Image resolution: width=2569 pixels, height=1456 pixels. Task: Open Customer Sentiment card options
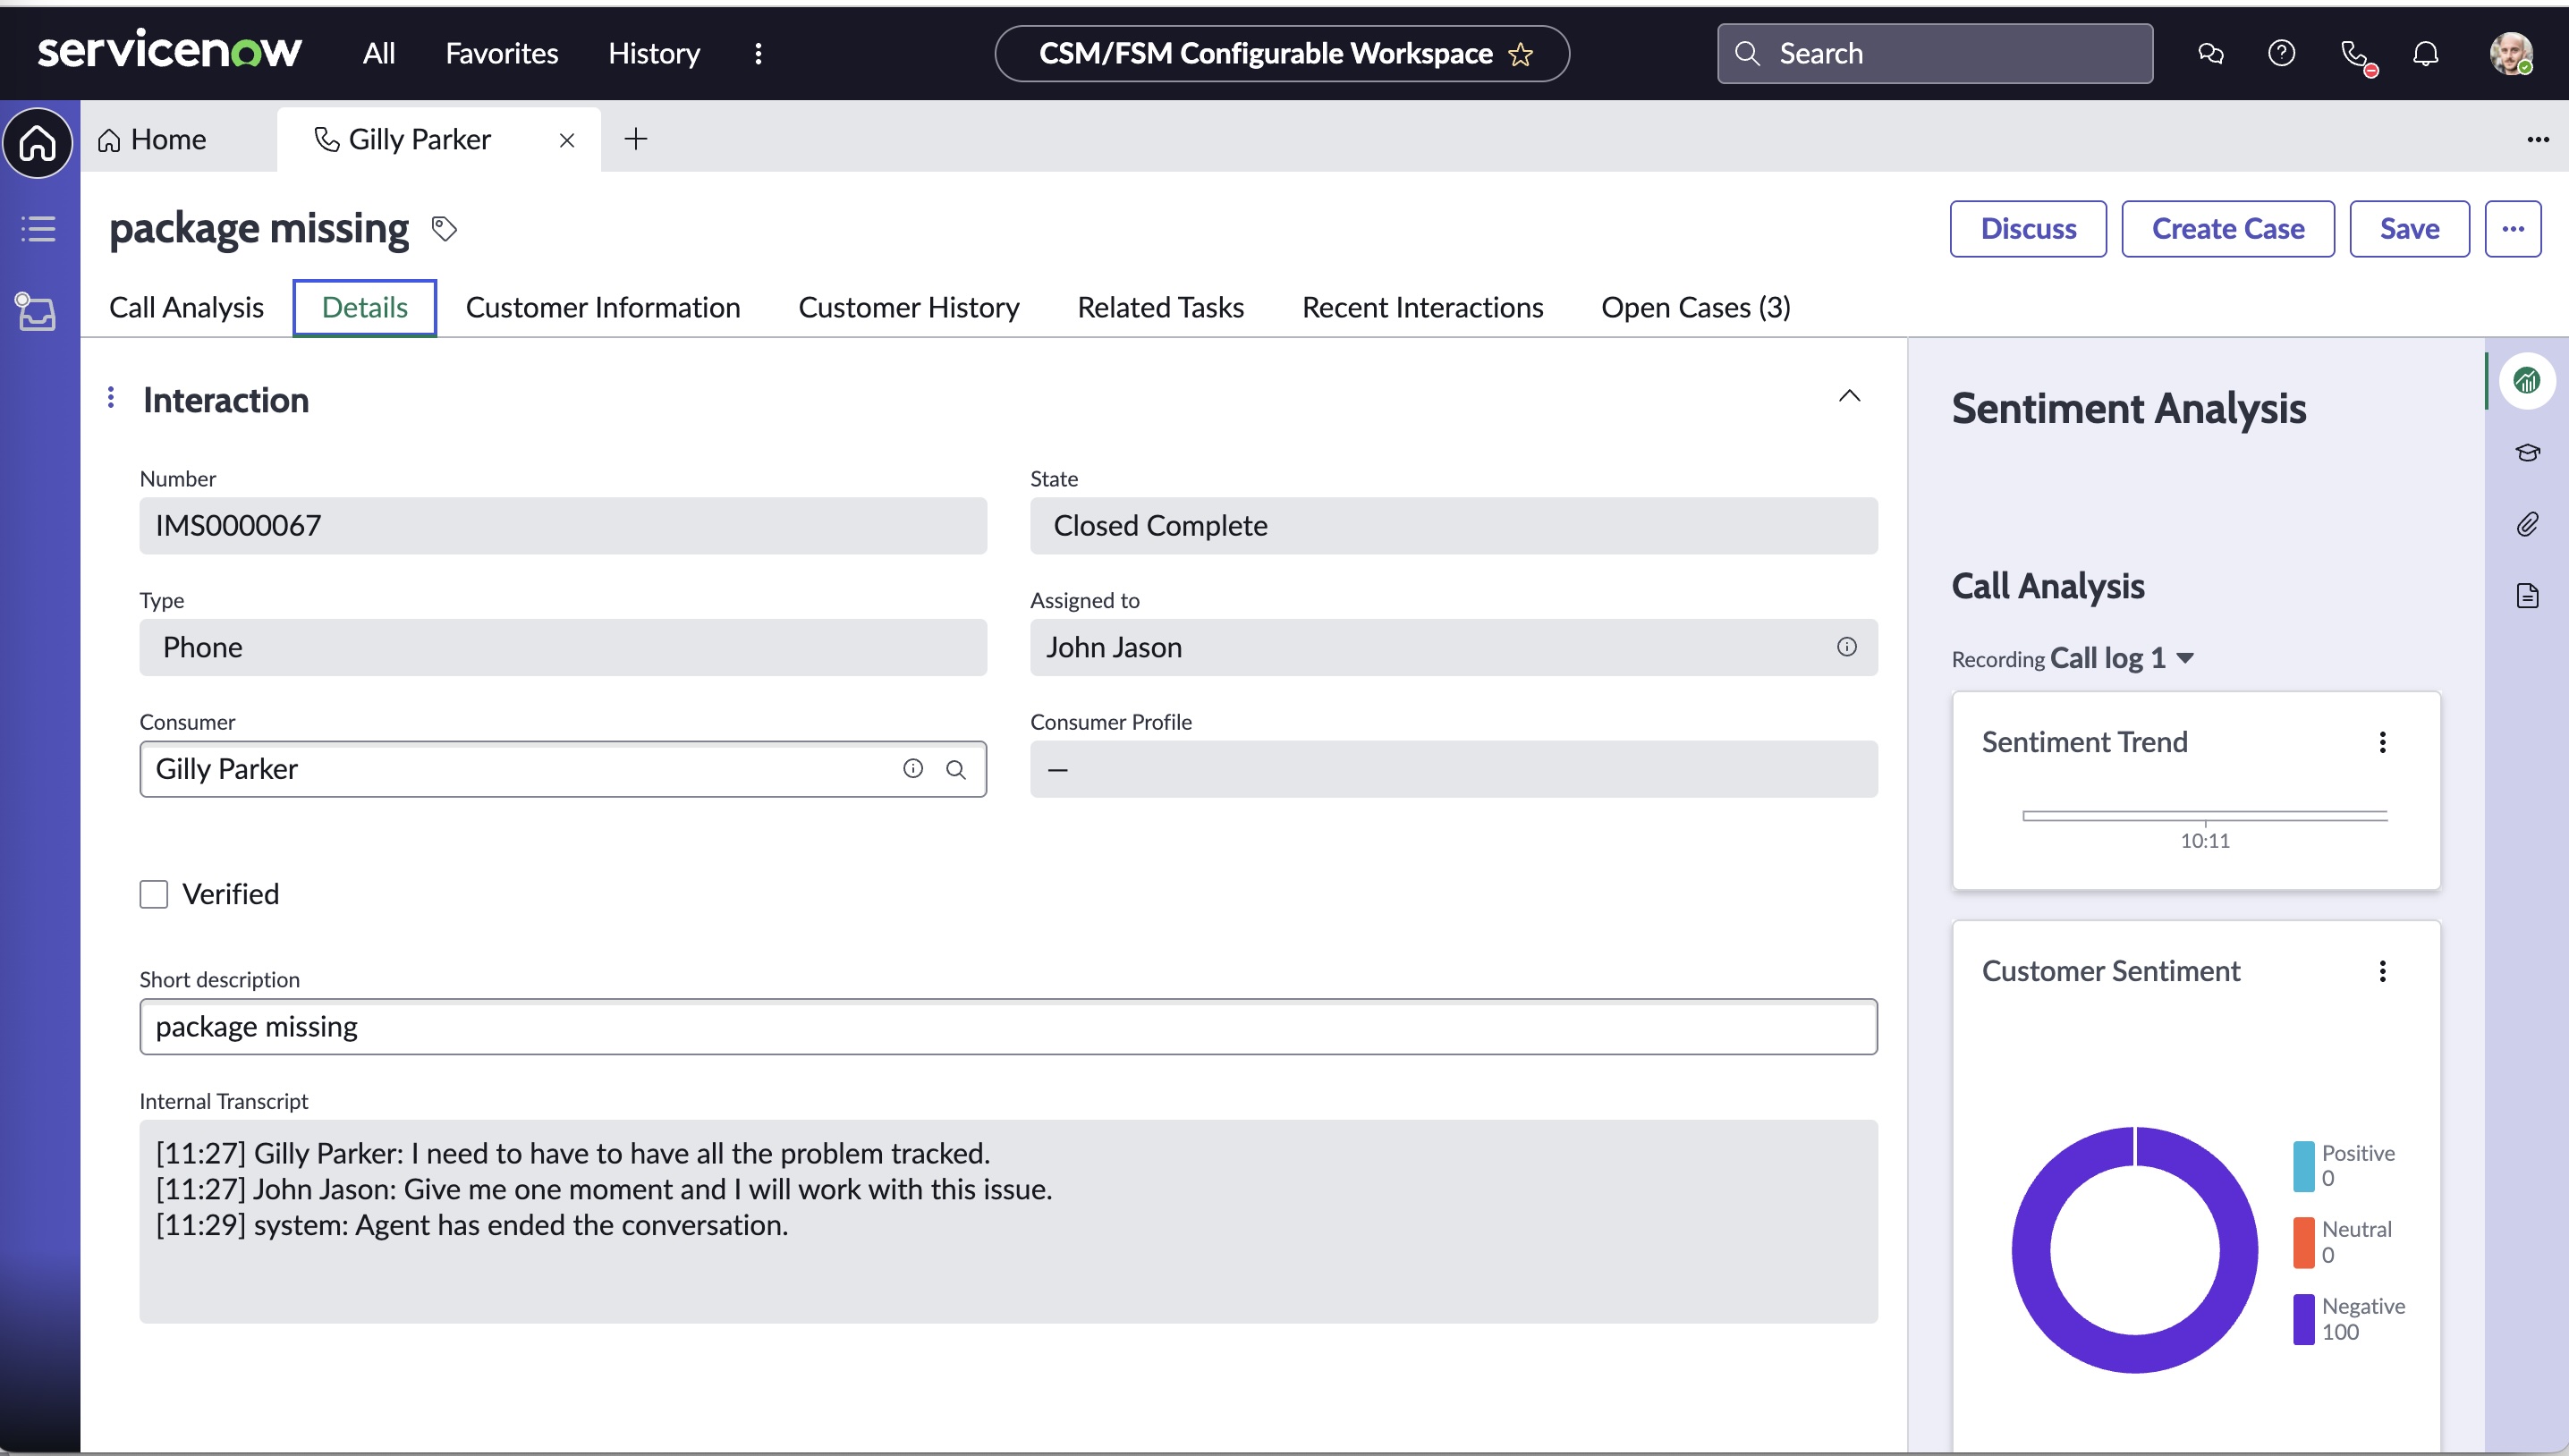[x=2382, y=971]
